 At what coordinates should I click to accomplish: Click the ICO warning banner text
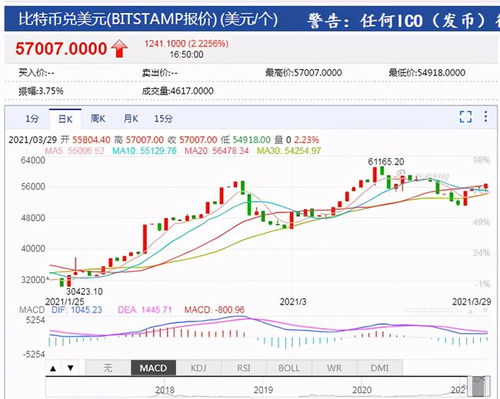click(403, 21)
